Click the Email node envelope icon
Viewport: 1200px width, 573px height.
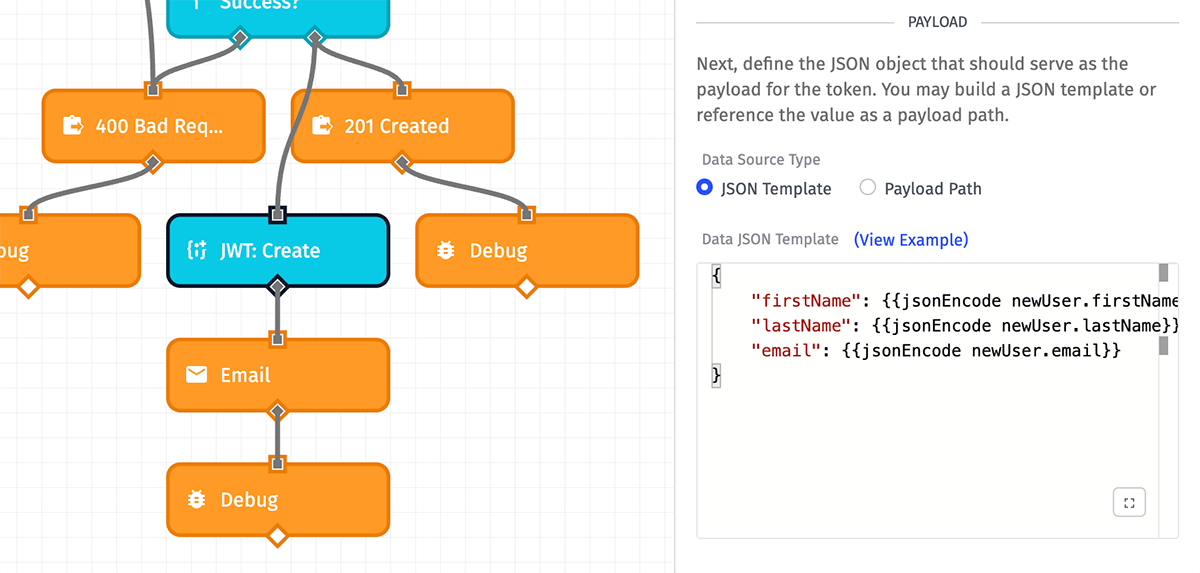(197, 375)
